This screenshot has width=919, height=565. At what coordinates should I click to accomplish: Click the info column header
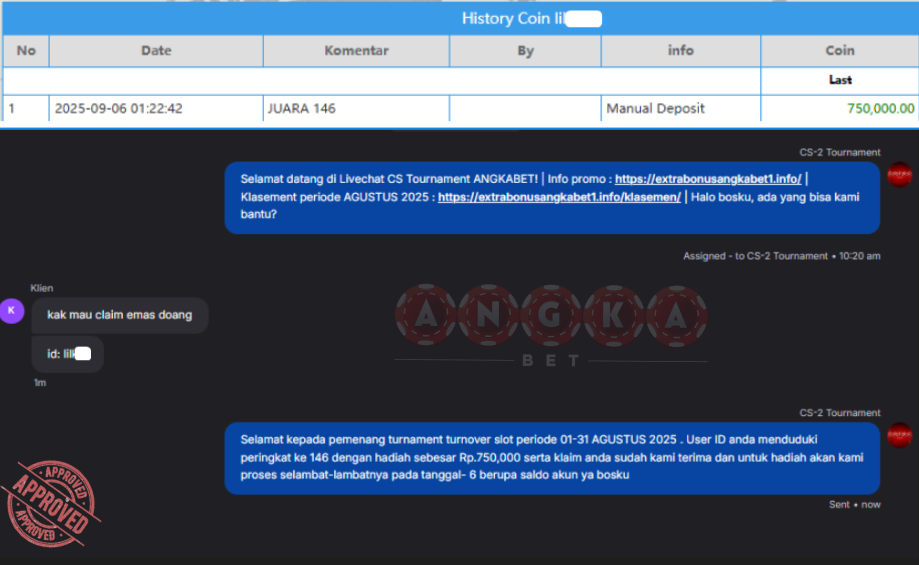tap(680, 51)
